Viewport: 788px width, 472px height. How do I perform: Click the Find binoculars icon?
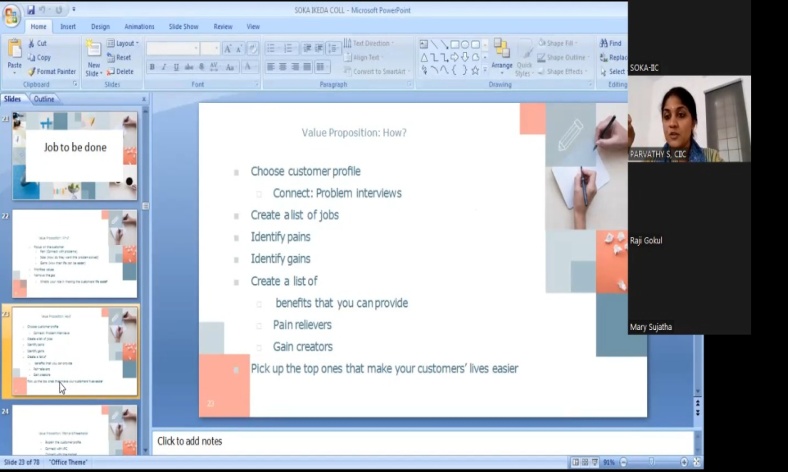612,44
